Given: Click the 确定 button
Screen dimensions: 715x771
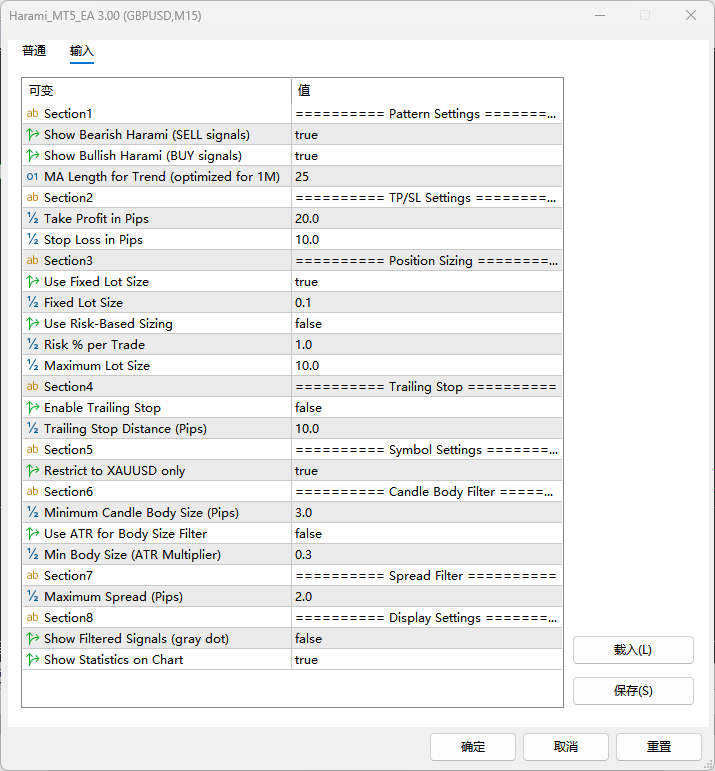Looking at the screenshot, I should [x=472, y=747].
